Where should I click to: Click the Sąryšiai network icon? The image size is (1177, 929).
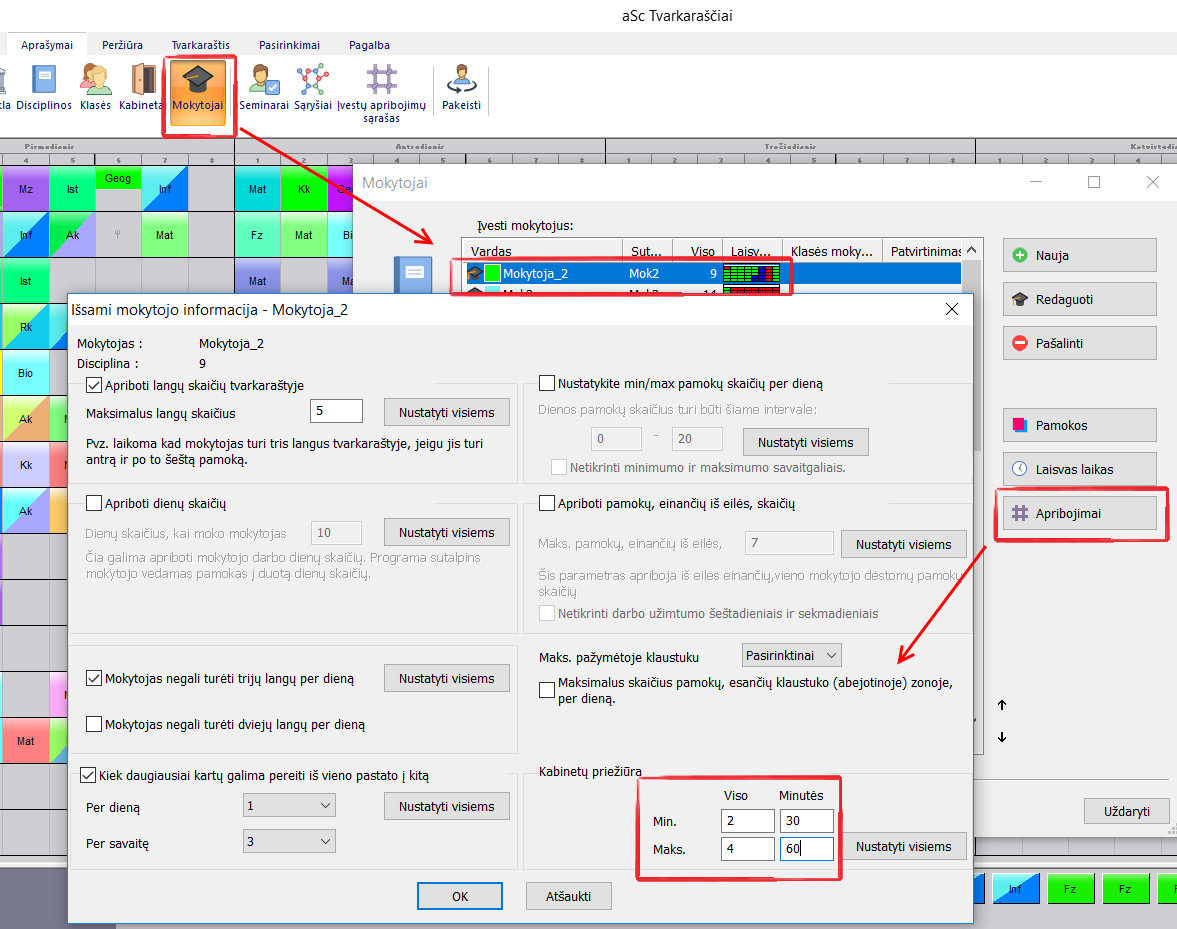pos(313,86)
